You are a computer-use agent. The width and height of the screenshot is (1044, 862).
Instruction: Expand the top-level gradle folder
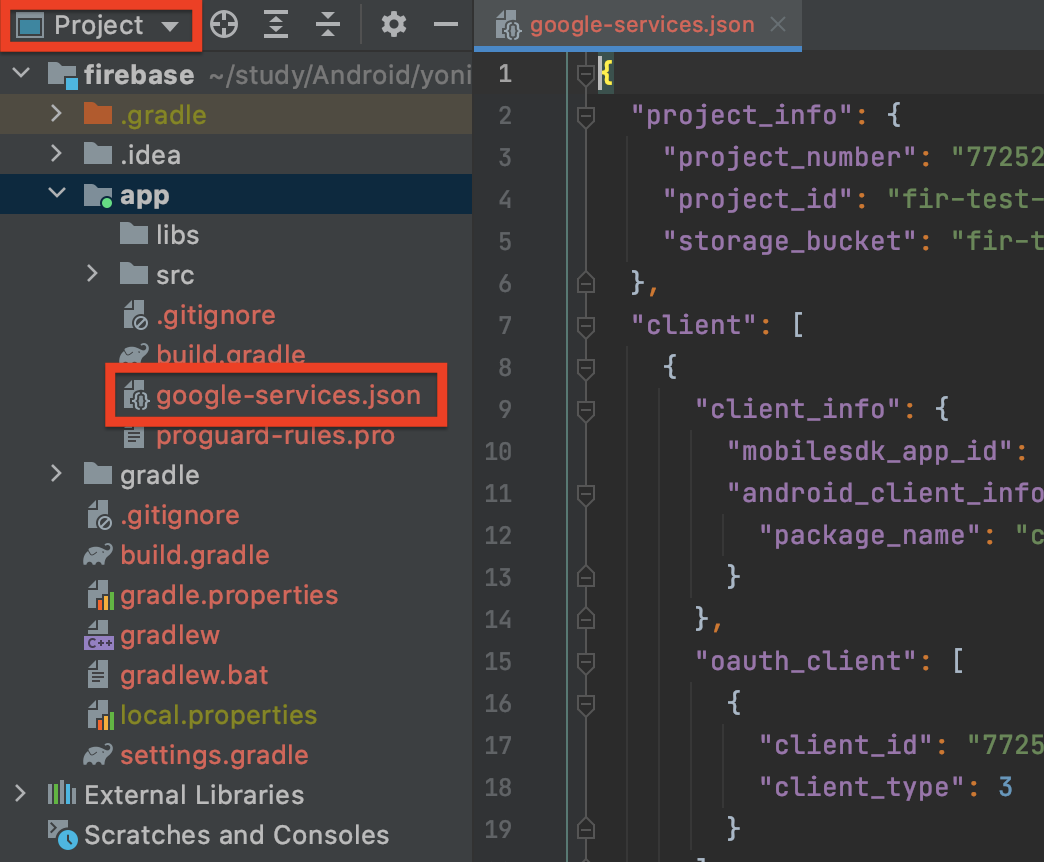click(x=57, y=474)
